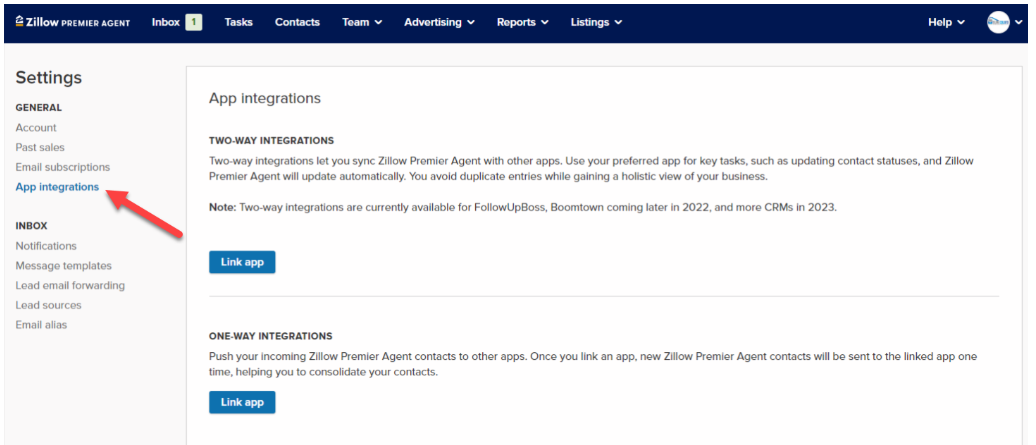Link app for one-way integrations
1036x445 pixels.
pos(242,402)
